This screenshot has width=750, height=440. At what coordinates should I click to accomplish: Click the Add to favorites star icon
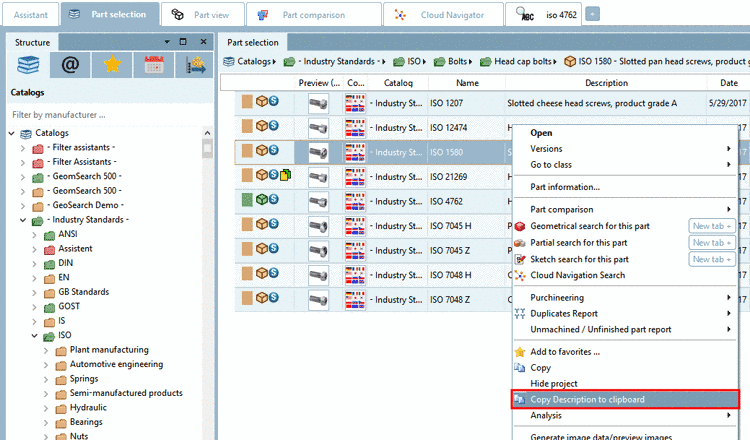520,352
